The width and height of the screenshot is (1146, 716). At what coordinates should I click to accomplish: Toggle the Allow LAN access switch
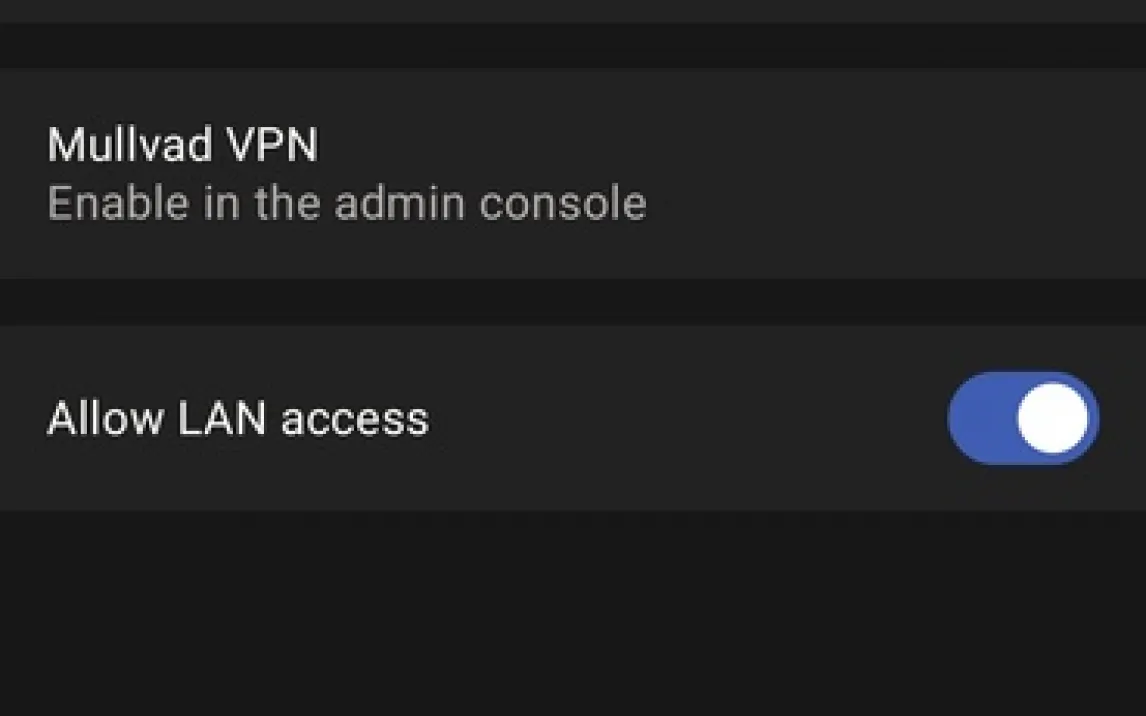tap(1023, 418)
